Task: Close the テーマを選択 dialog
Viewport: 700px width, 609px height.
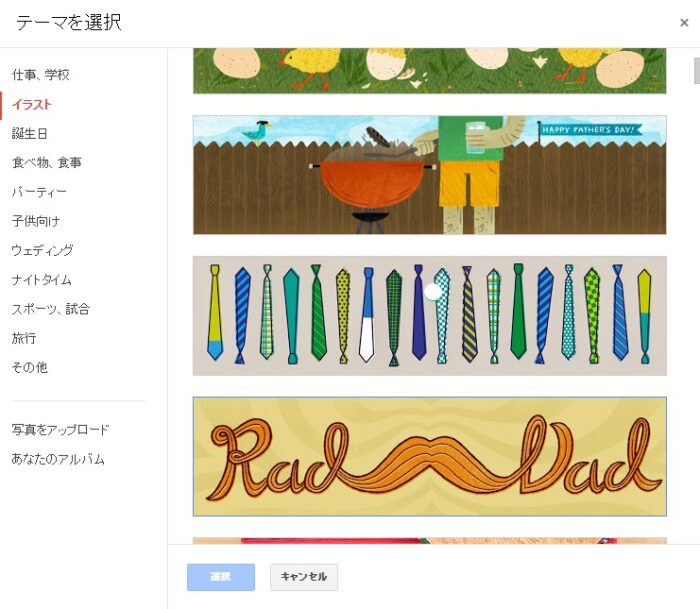Action: click(x=684, y=23)
